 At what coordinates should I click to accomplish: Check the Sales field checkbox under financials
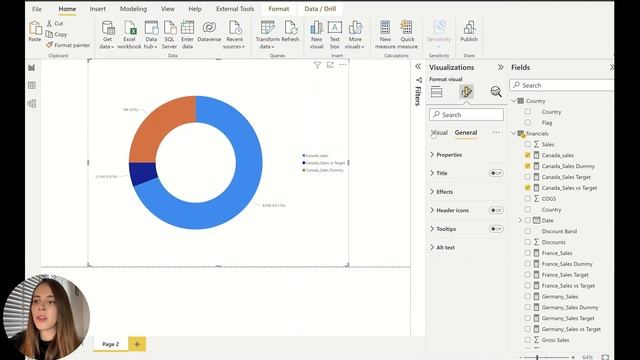coord(528,144)
